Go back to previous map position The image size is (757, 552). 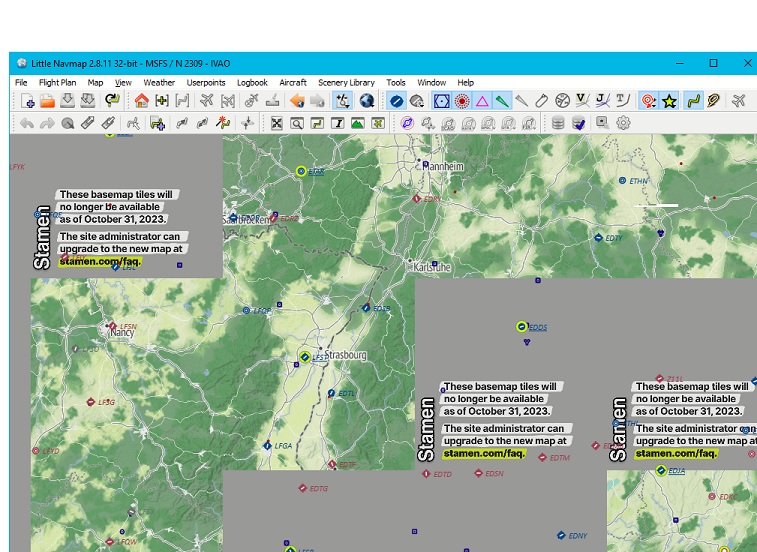(x=297, y=101)
